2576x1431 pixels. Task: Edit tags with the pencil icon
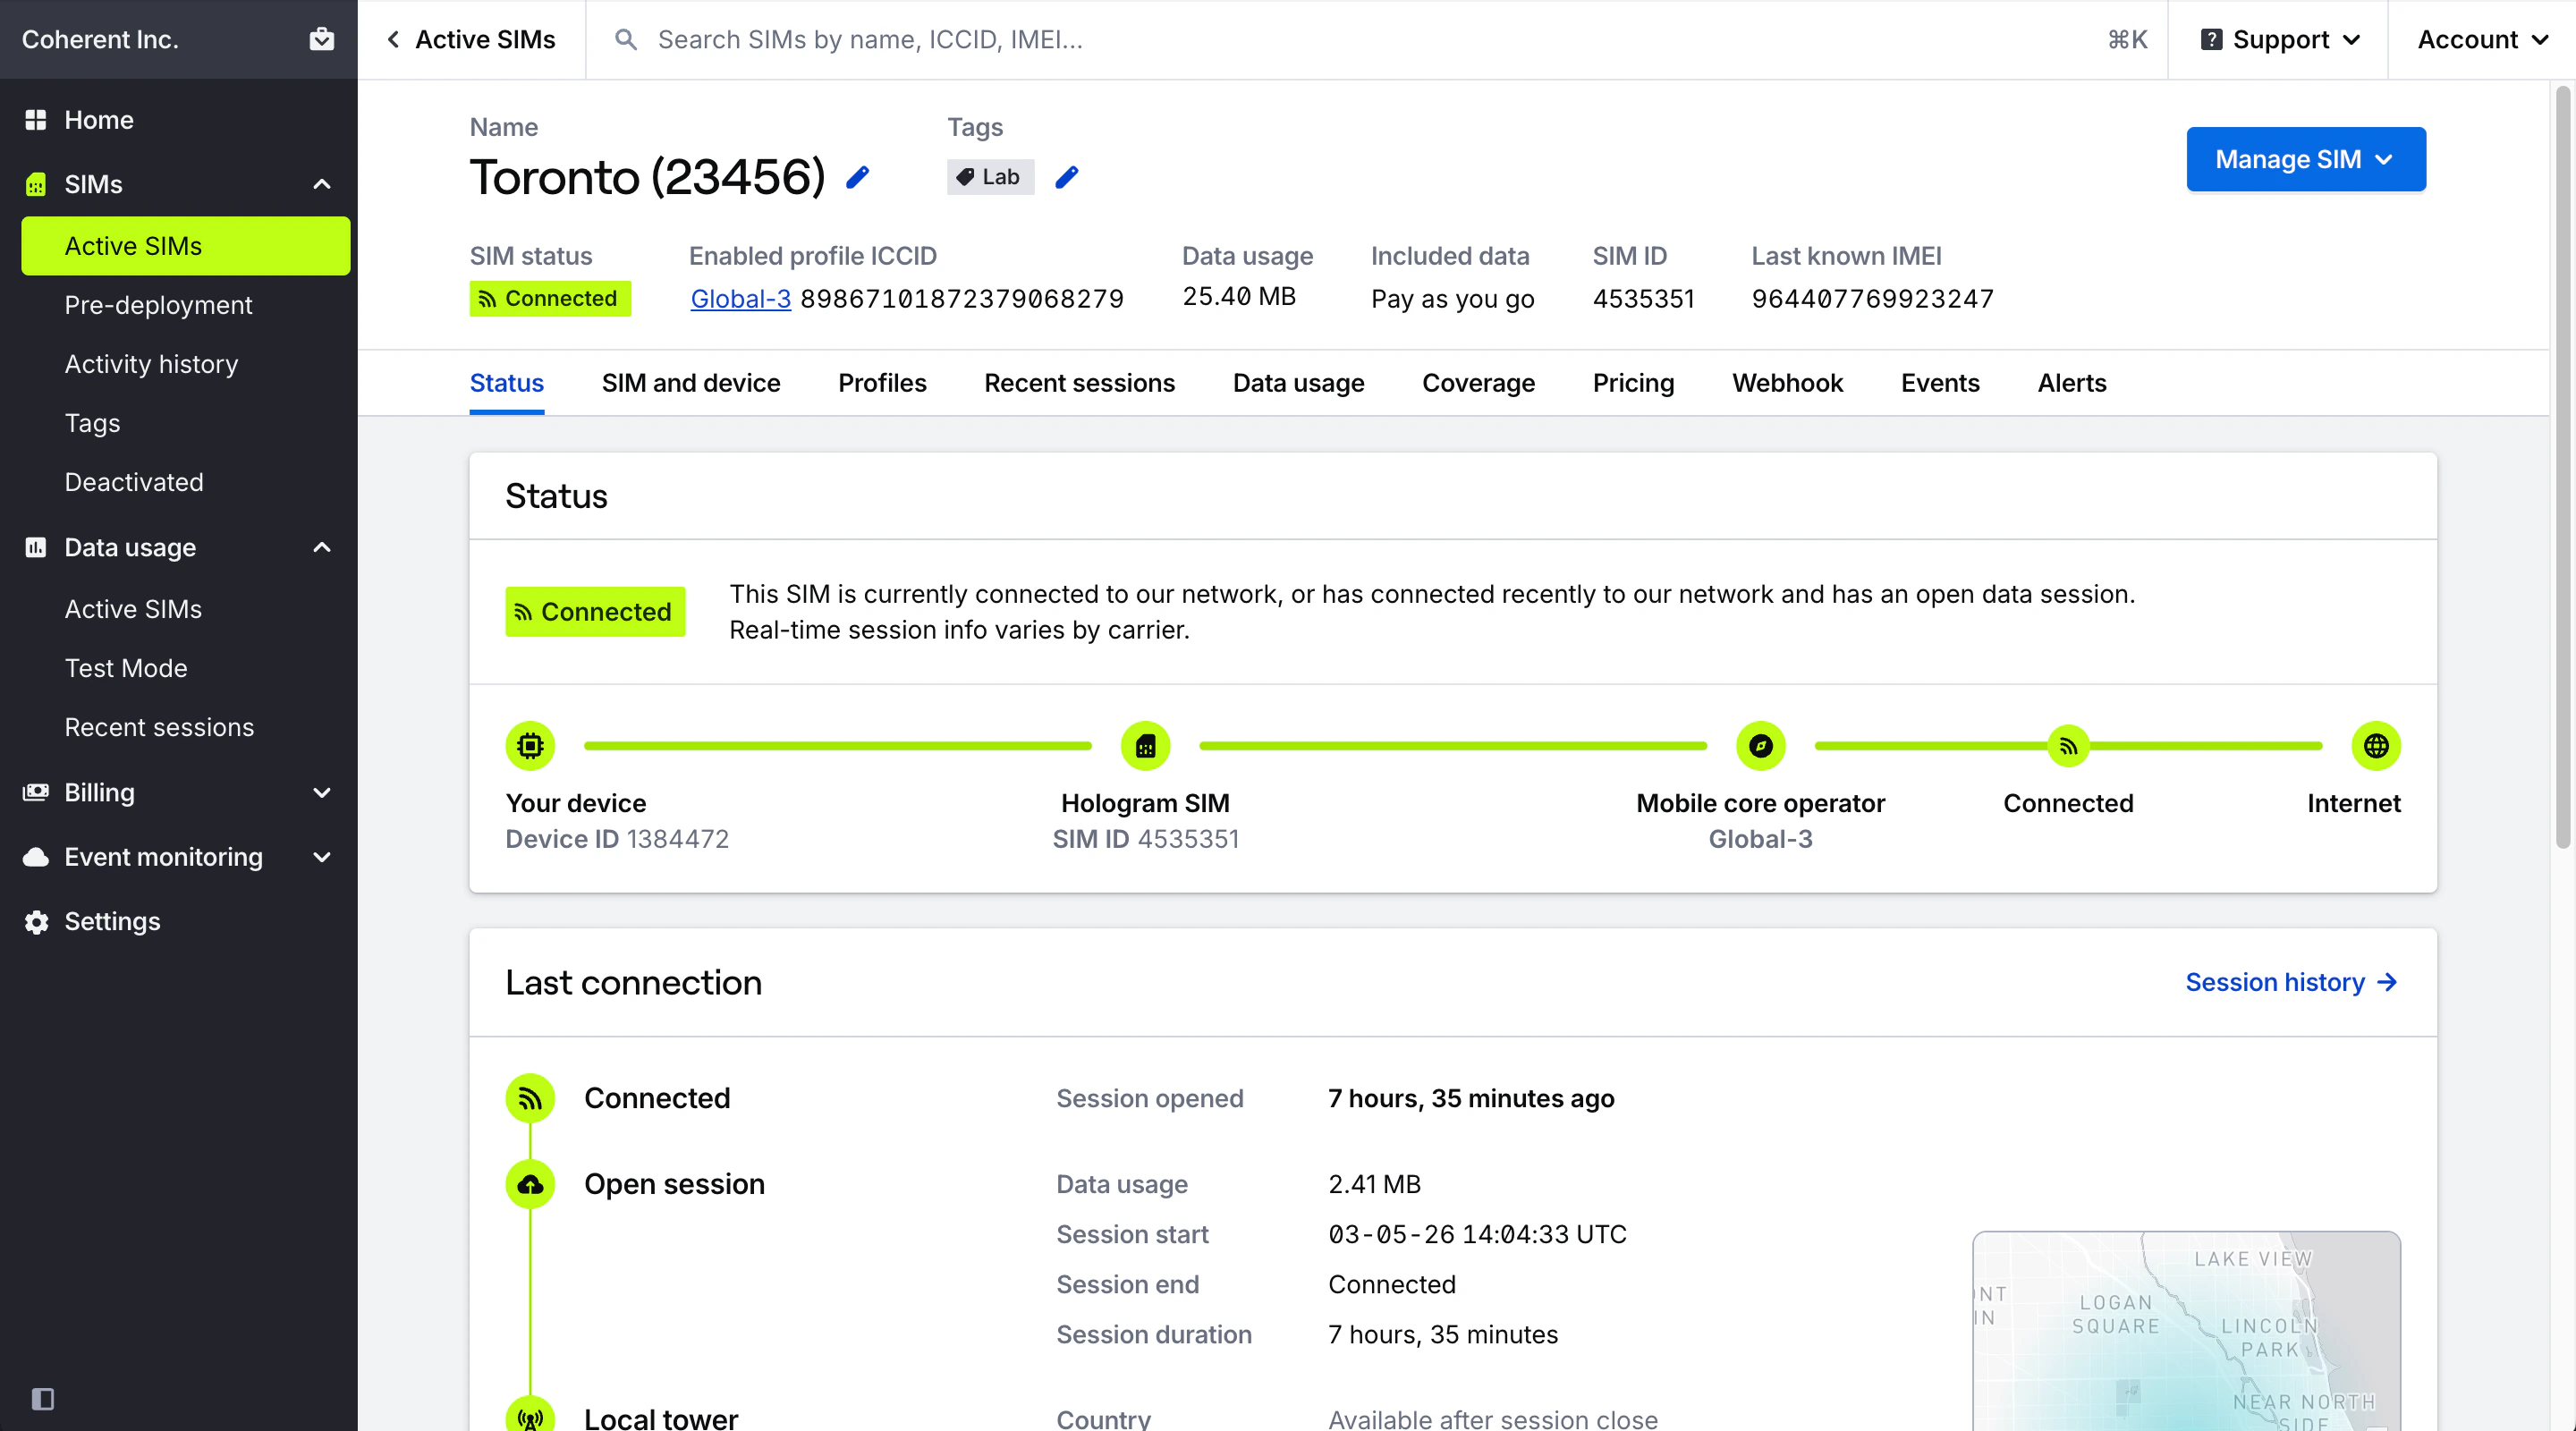pyautogui.click(x=1067, y=177)
